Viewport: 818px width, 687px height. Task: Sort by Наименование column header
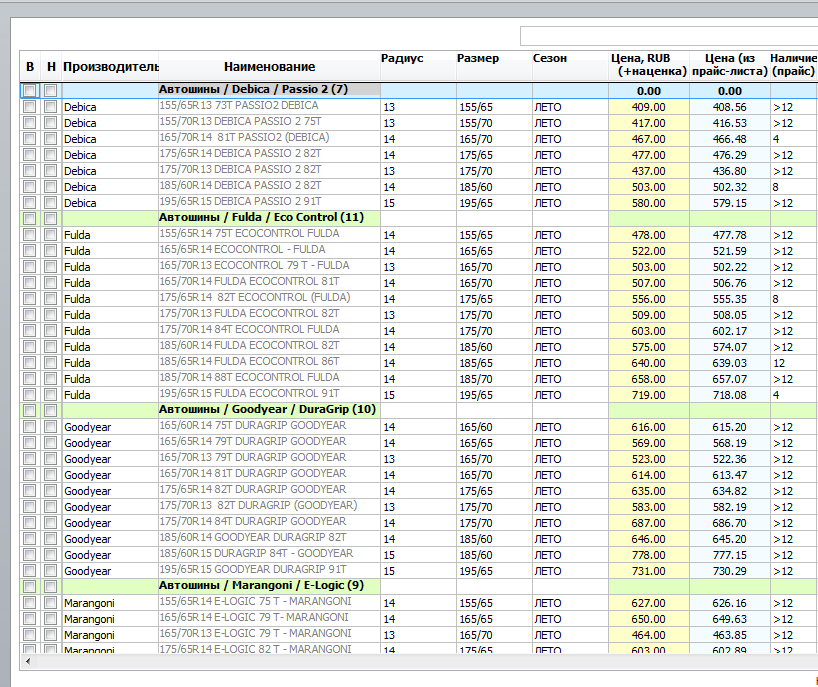click(x=269, y=67)
